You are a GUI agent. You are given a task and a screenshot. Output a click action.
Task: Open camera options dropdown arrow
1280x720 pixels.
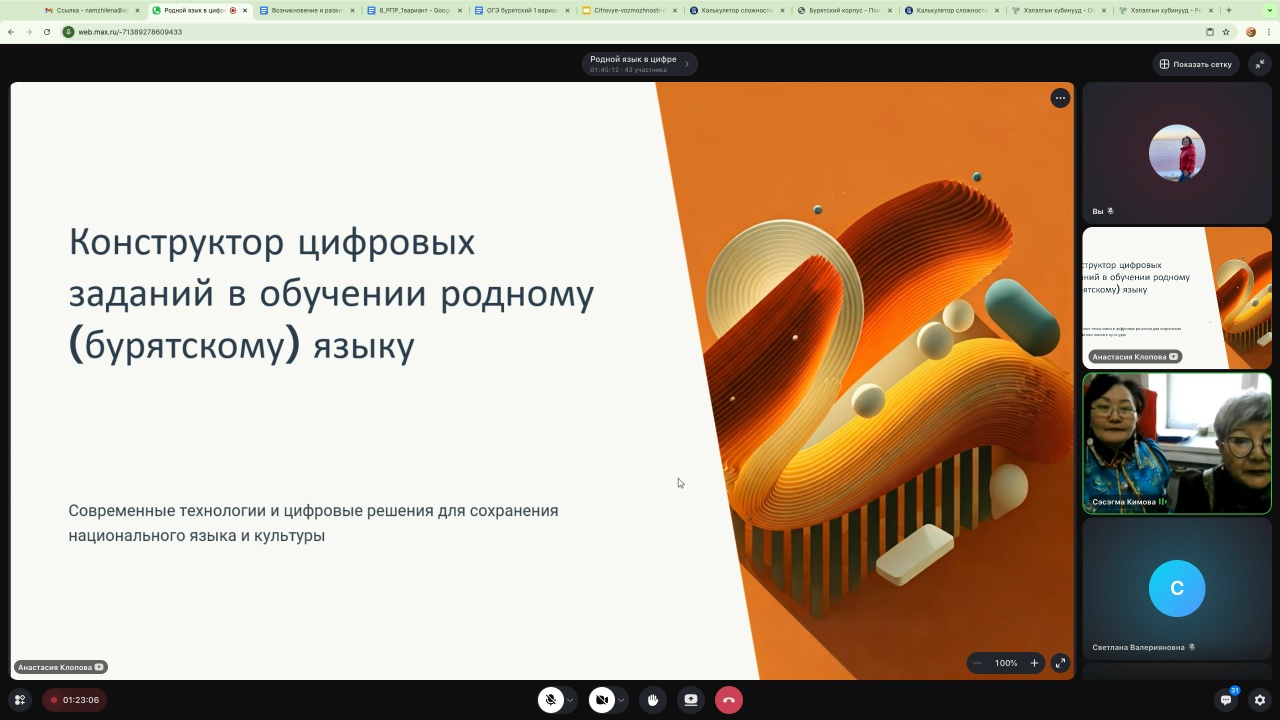click(x=621, y=700)
